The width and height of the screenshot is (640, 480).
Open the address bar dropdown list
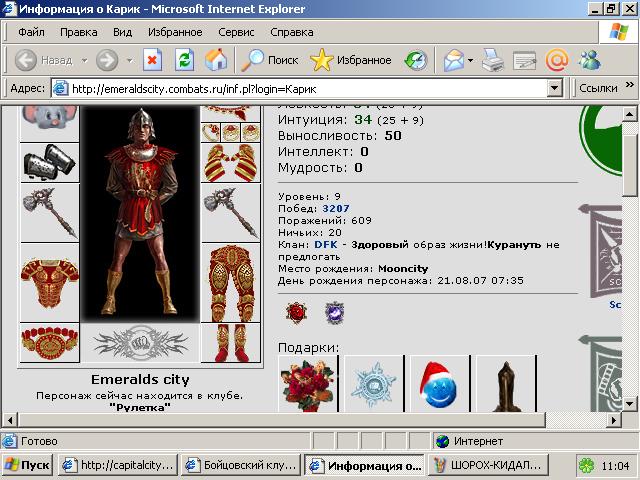[554, 88]
